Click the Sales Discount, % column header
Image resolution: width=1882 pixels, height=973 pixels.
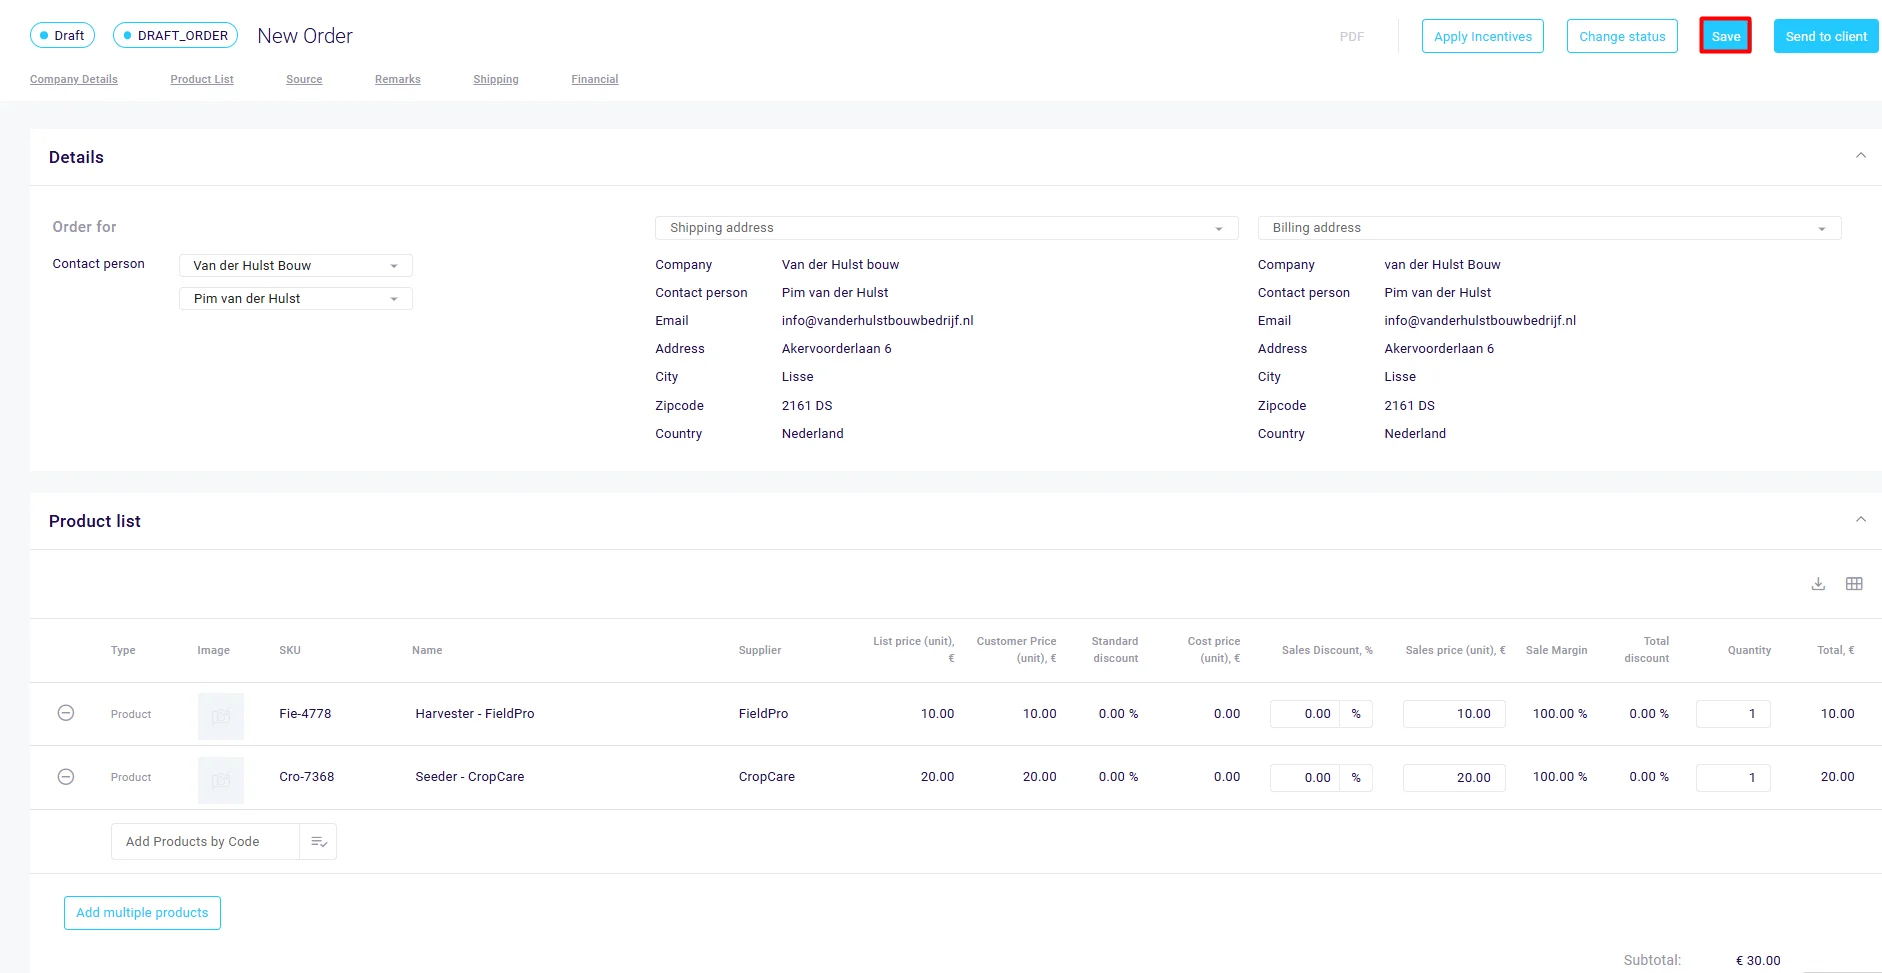[1327, 650]
